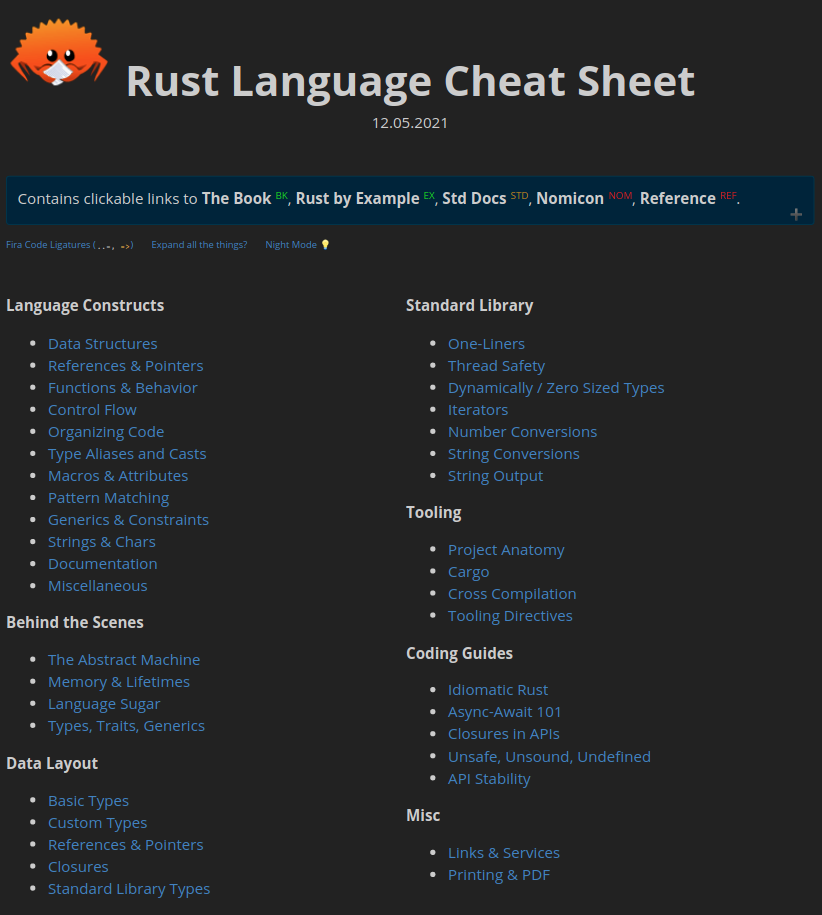The image size is (822, 915).
Task: Navigate to Cargo under Tooling
Action: click(468, 572)
